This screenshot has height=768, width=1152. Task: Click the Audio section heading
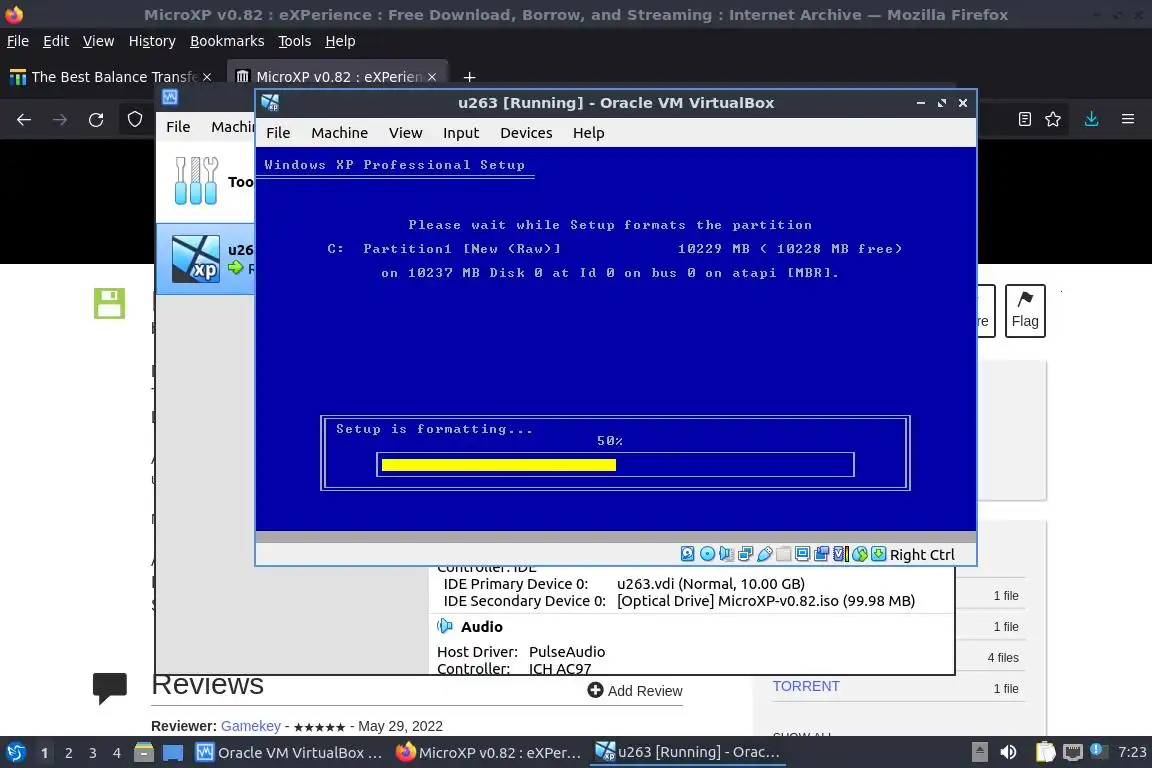click(482, 627)
